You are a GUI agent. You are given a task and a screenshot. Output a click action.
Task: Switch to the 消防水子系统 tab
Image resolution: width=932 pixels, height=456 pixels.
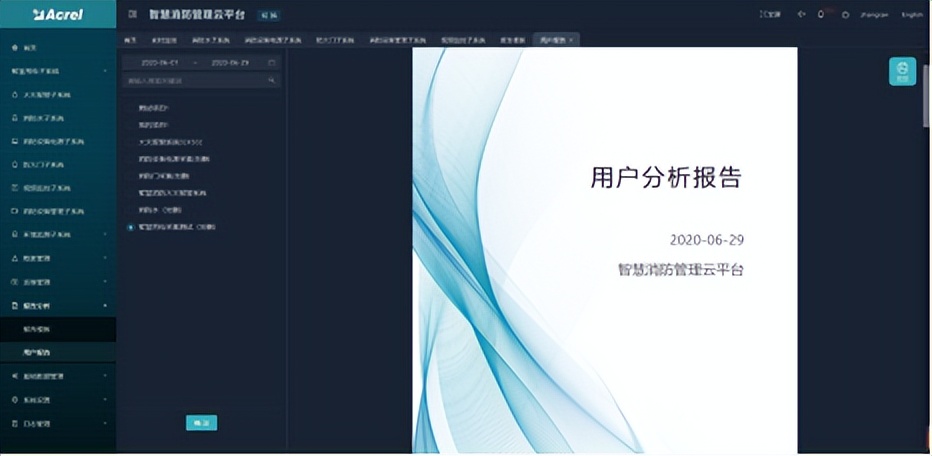(x=211, y=40)
